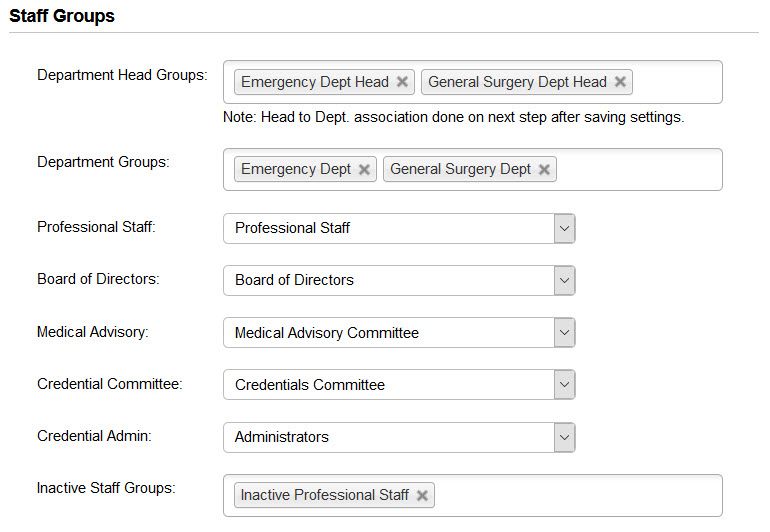Expand the Board of Directors dropdown arrow

click(x=564, y=280)
